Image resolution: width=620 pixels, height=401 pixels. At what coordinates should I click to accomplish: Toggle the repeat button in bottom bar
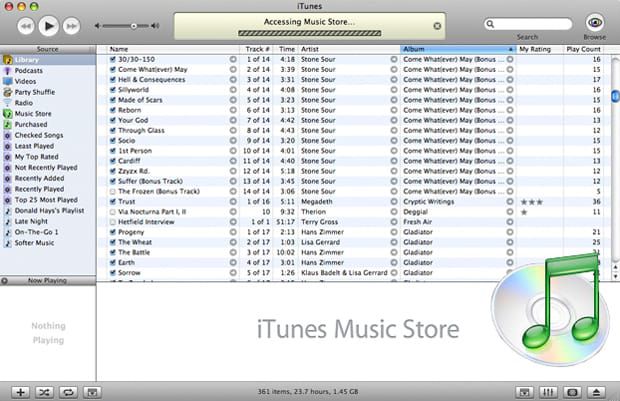pyautogui.click(x=68, y=392)
